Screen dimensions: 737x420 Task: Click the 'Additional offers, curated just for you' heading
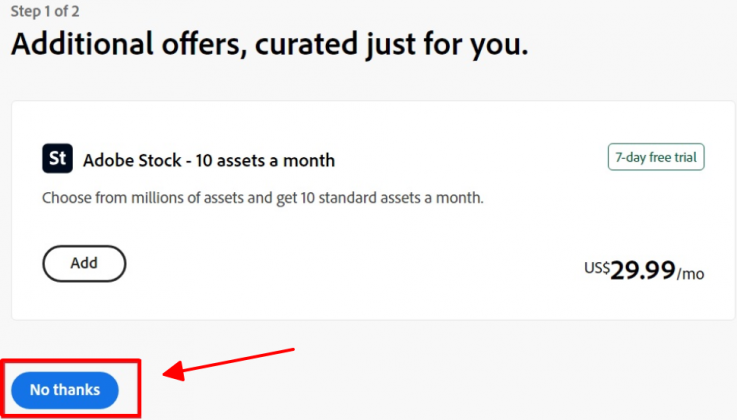[268, 44]
